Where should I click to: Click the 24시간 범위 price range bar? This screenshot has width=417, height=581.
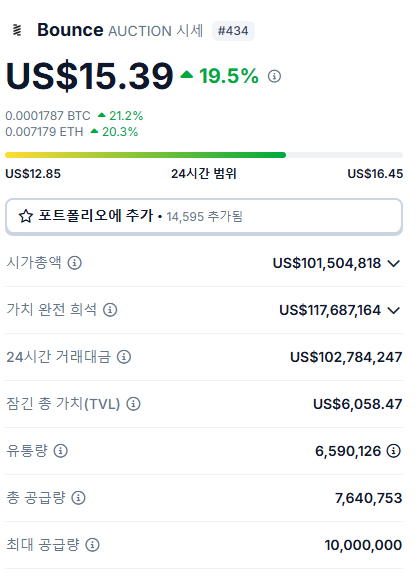(204, 155)
